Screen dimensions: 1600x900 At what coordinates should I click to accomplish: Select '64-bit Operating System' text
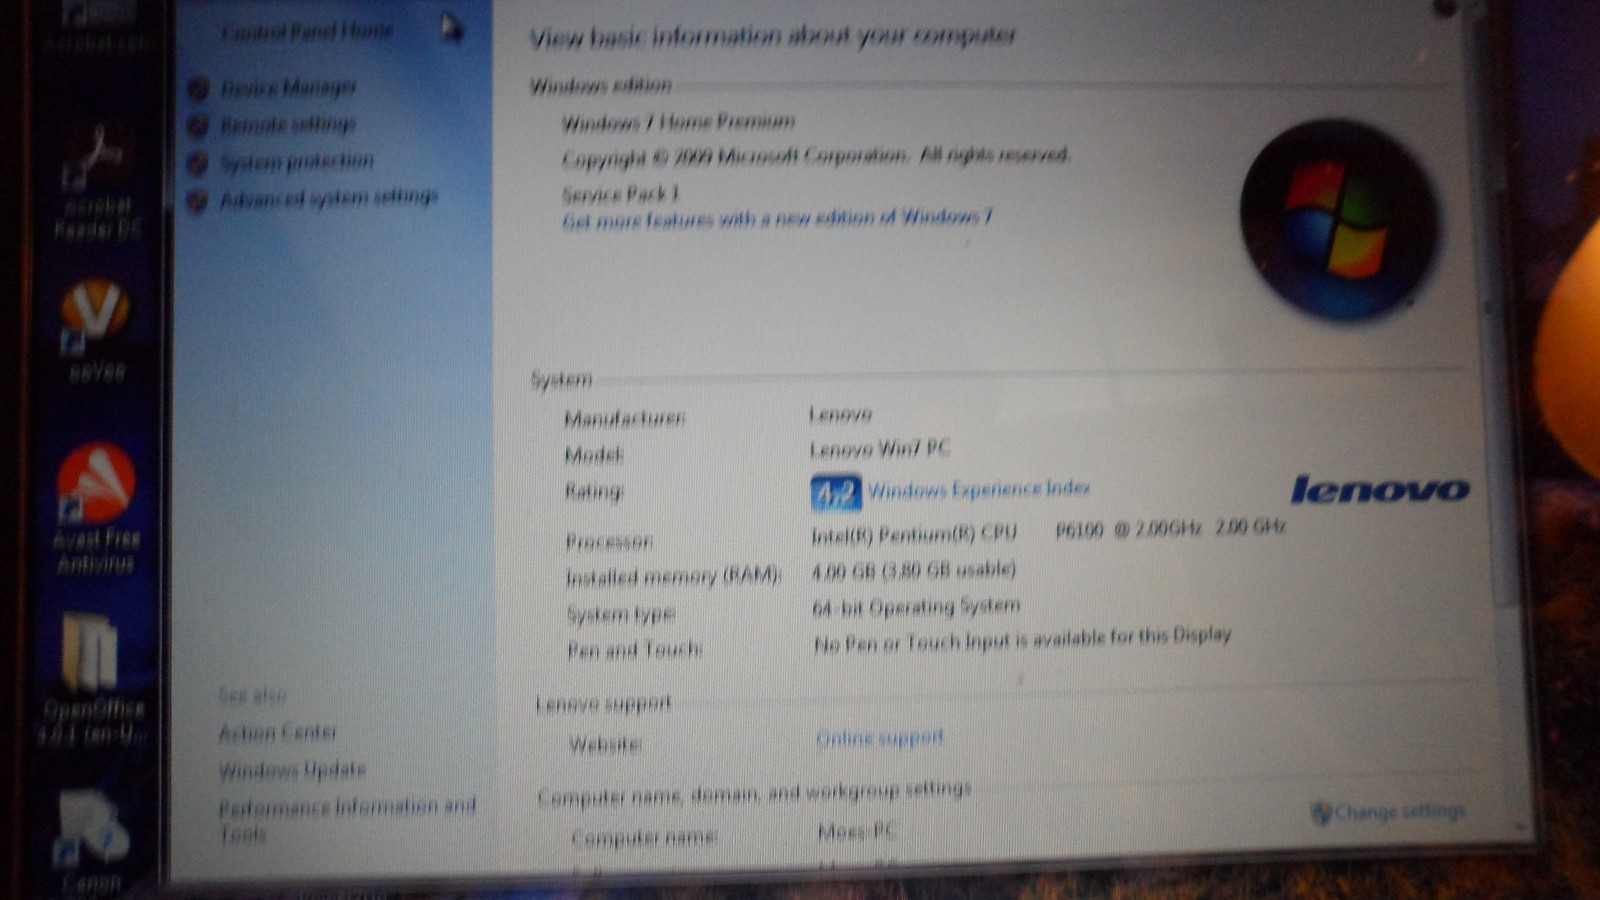[x=916, y=606]
